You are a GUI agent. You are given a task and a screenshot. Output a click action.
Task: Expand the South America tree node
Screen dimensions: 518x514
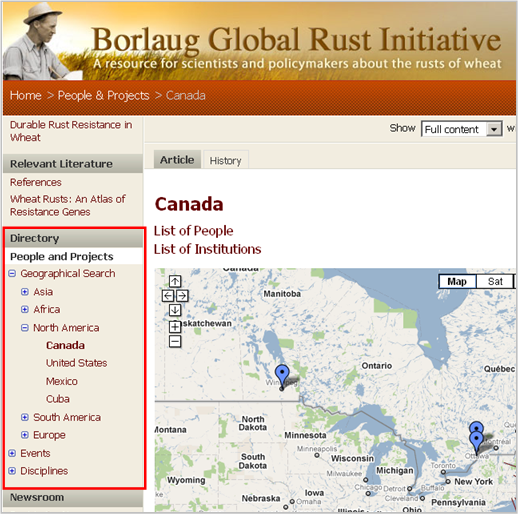(x=25, y=417)
